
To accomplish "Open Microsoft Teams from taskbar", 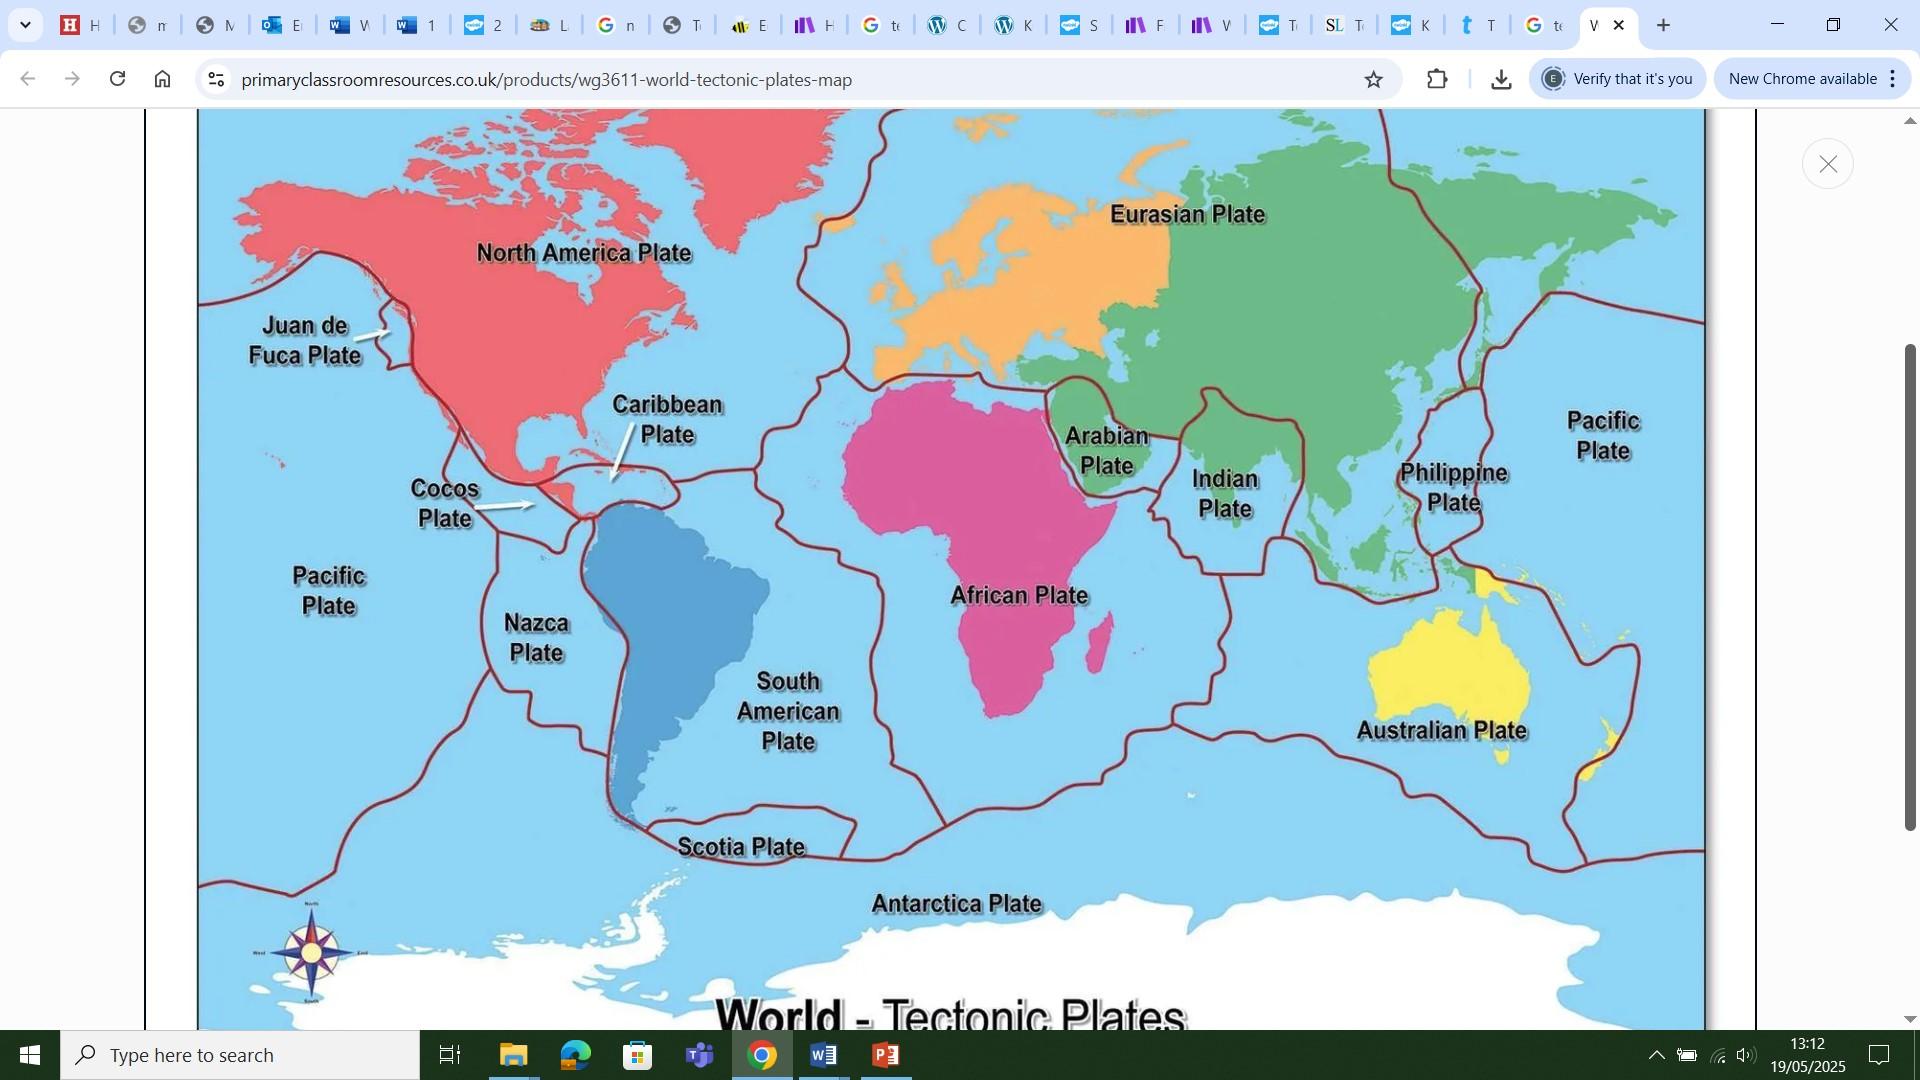I will [699, 1055].
